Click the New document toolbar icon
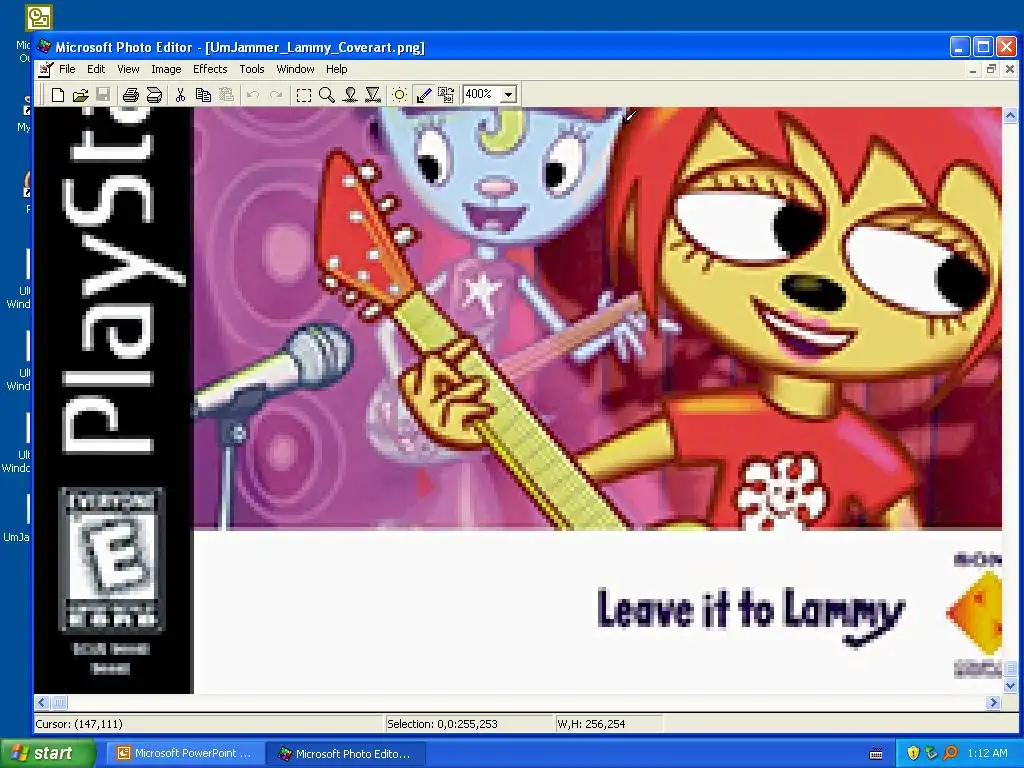 [57, 95]
